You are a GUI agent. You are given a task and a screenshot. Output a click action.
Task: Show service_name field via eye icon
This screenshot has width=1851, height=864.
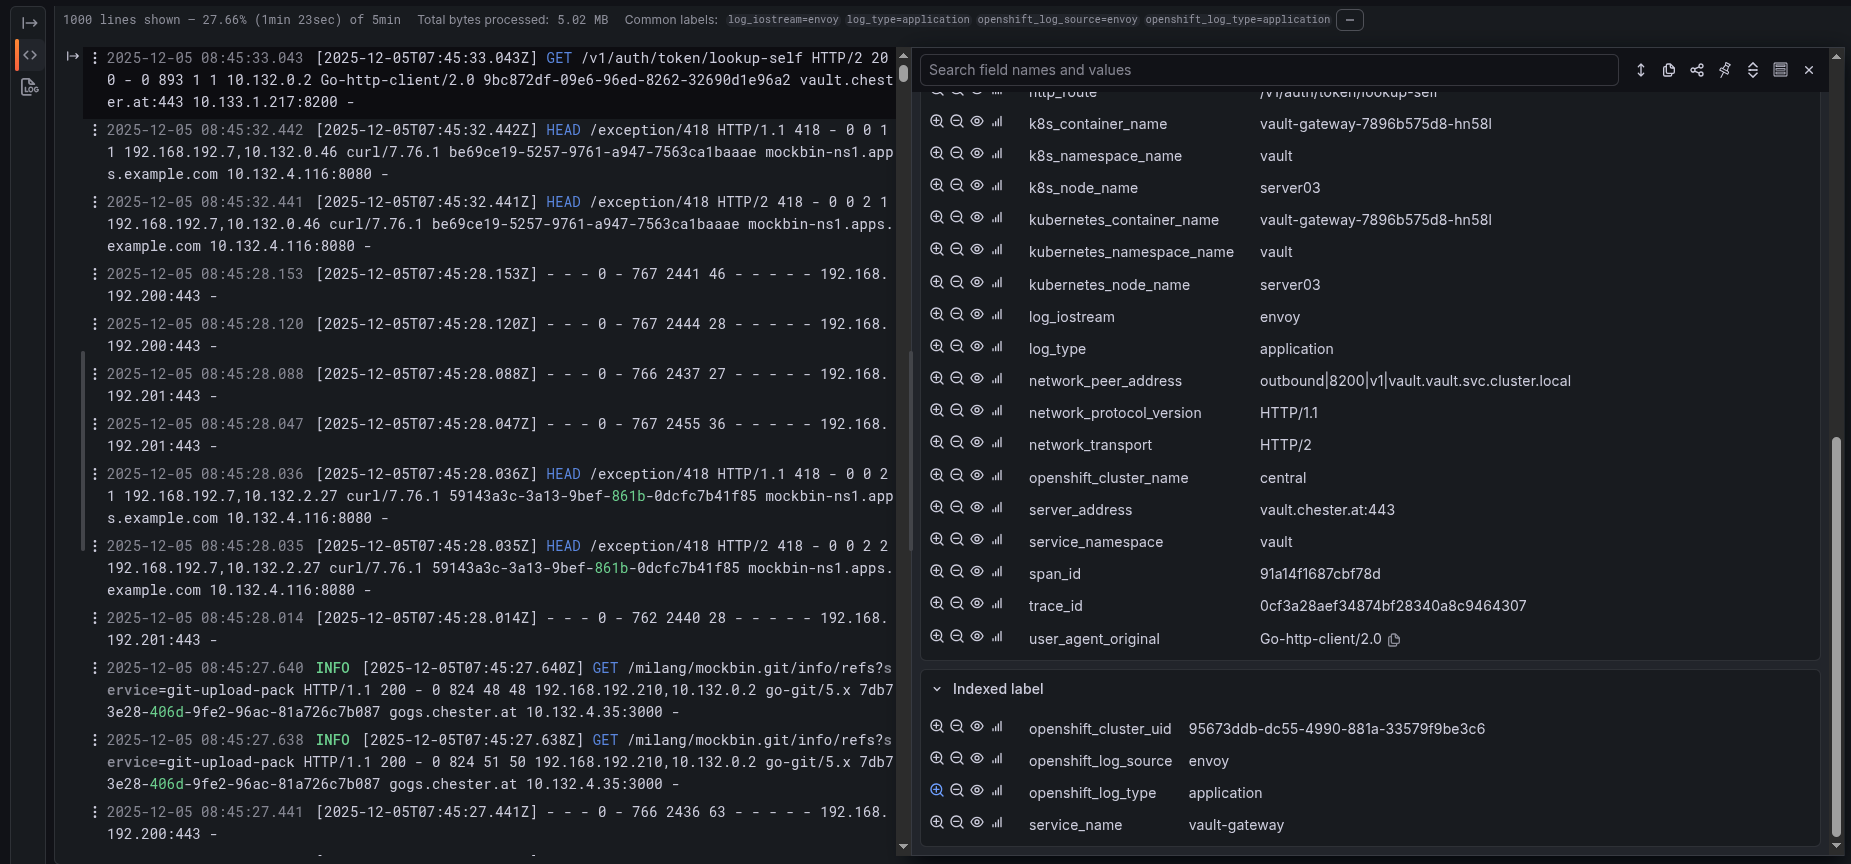pos(977,823)
